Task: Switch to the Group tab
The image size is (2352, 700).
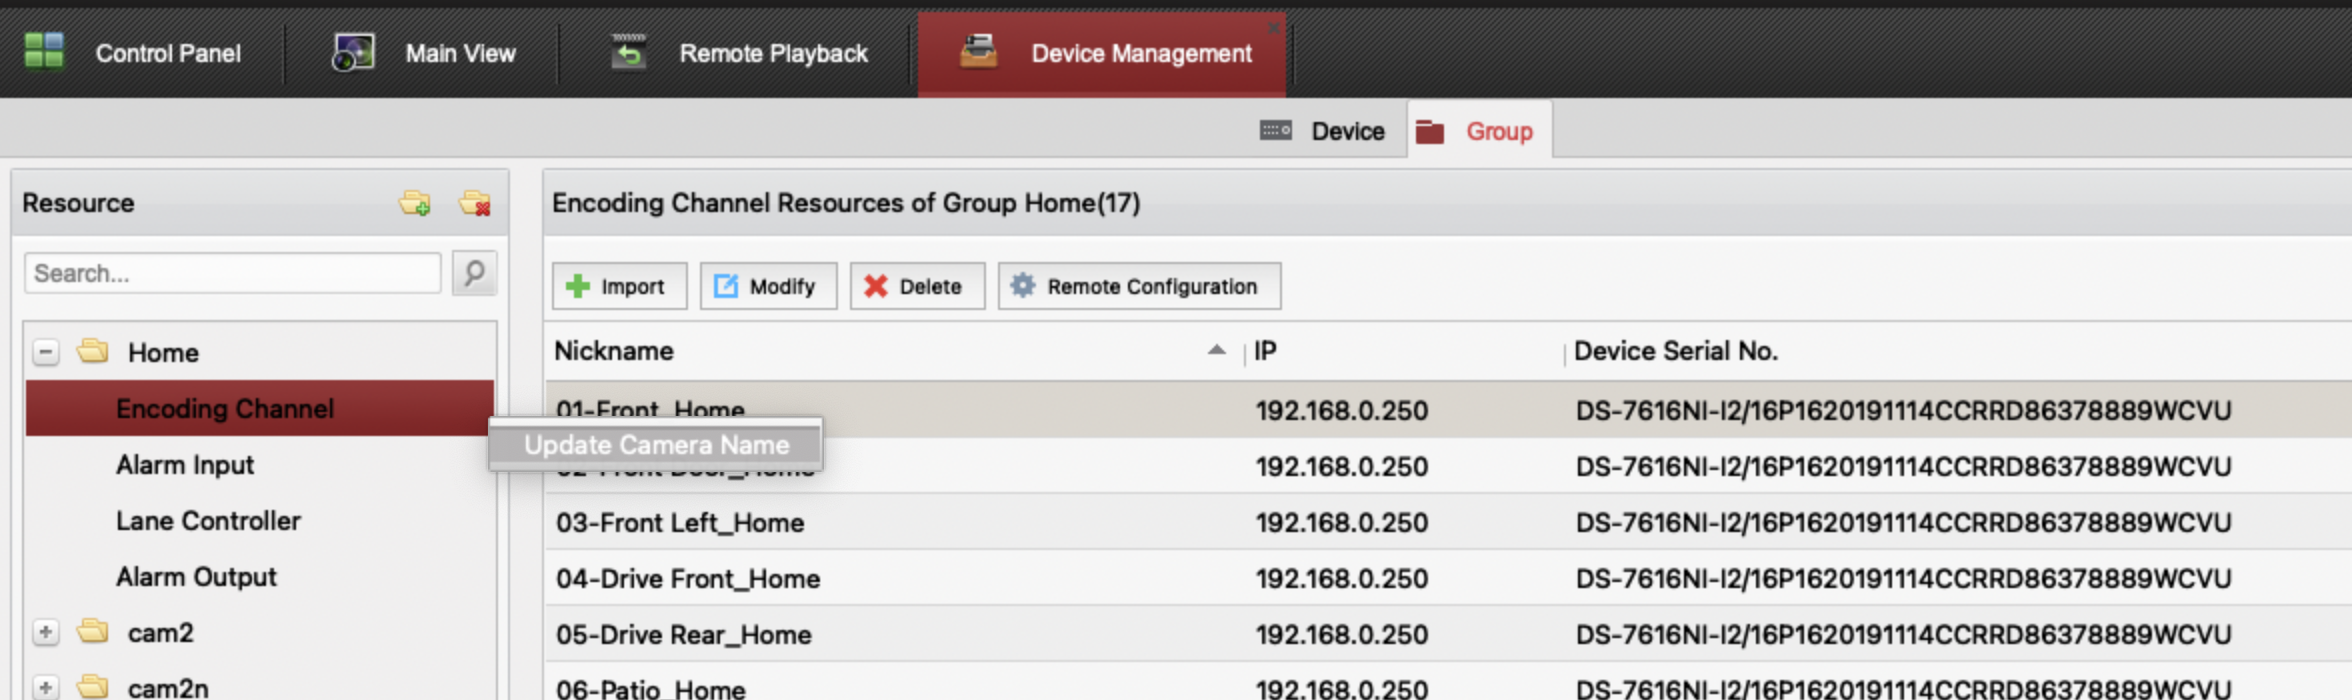Action: pyautogui.click(x=1479, y=131)
